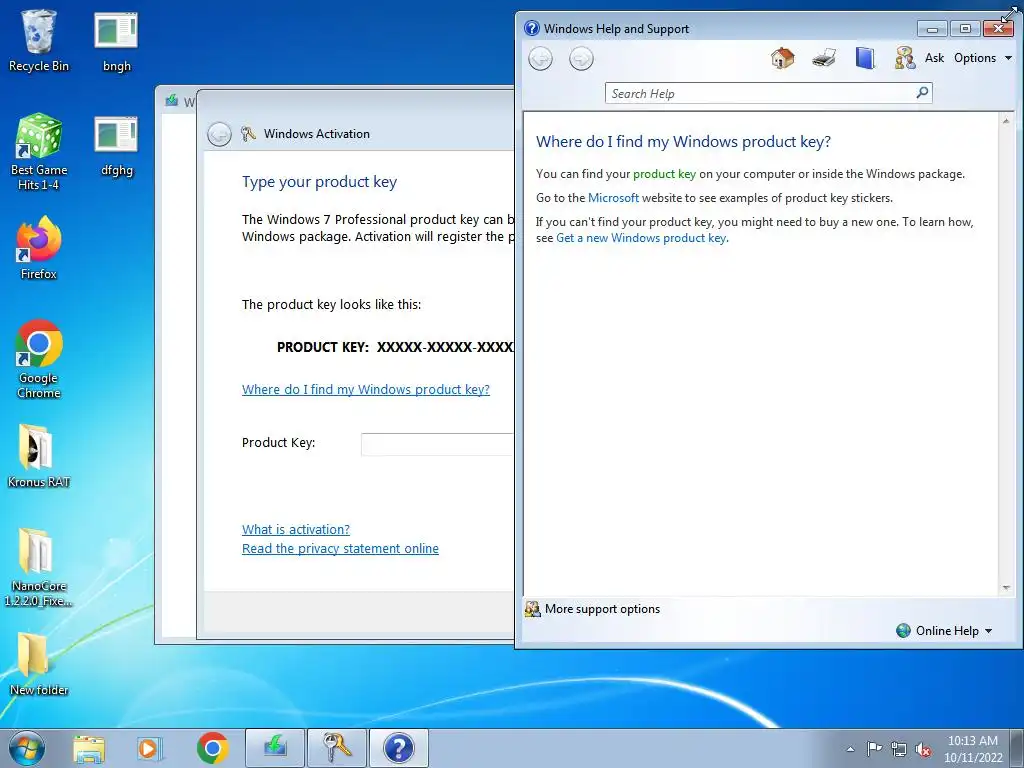Viewport: 1024px width, 768px height.
Task: Open the Online Help dropdown
Action: (944, 630)
